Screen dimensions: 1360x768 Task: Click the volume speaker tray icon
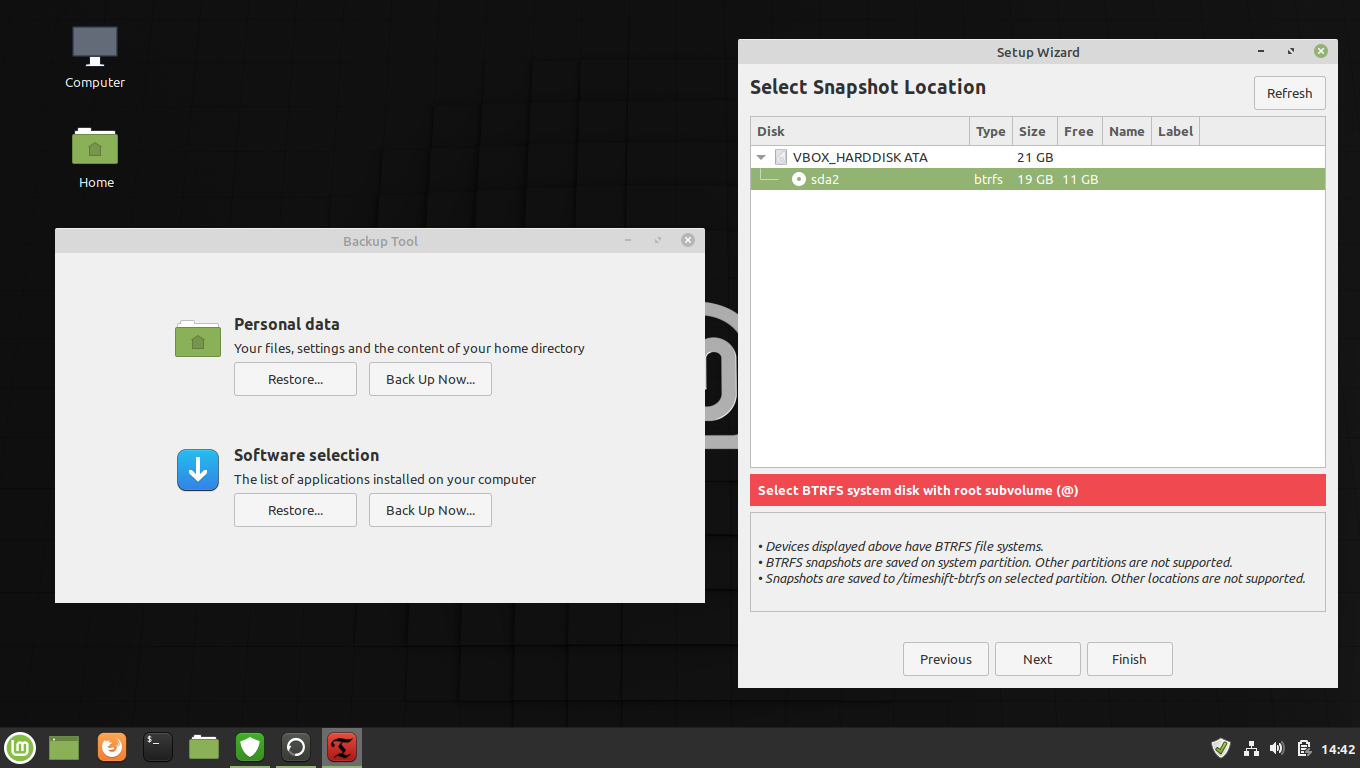click(x=1277, y=748)
